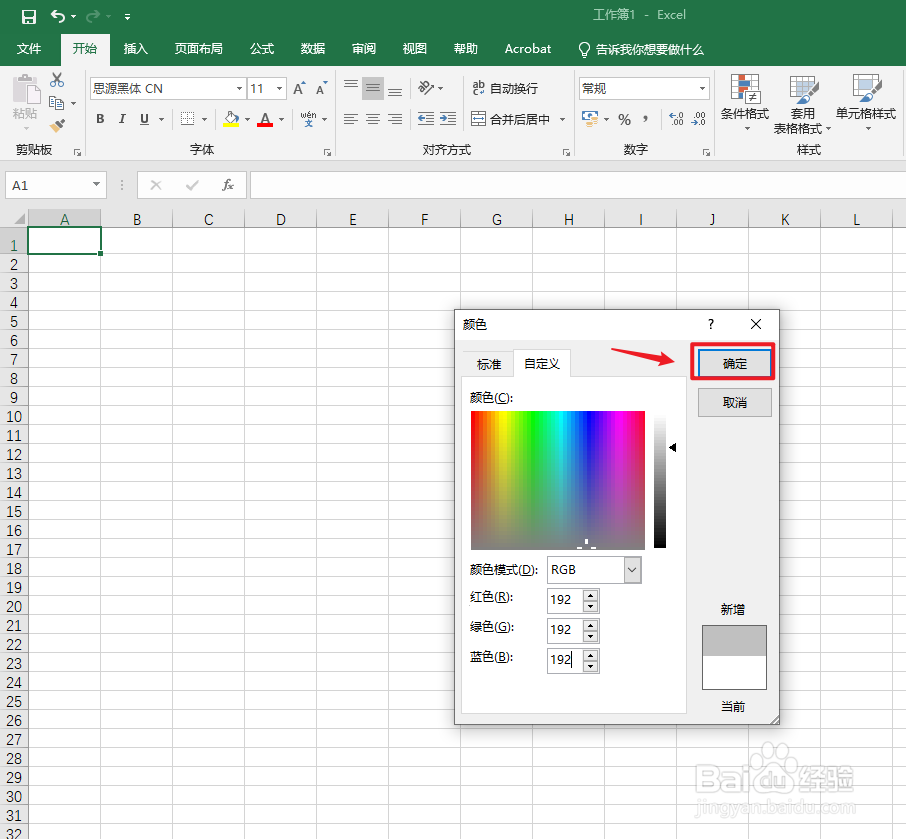Viewport: 906px width, 839px height.
Task: Open 套用表格格式 table styles
Action: click(803, 104)
